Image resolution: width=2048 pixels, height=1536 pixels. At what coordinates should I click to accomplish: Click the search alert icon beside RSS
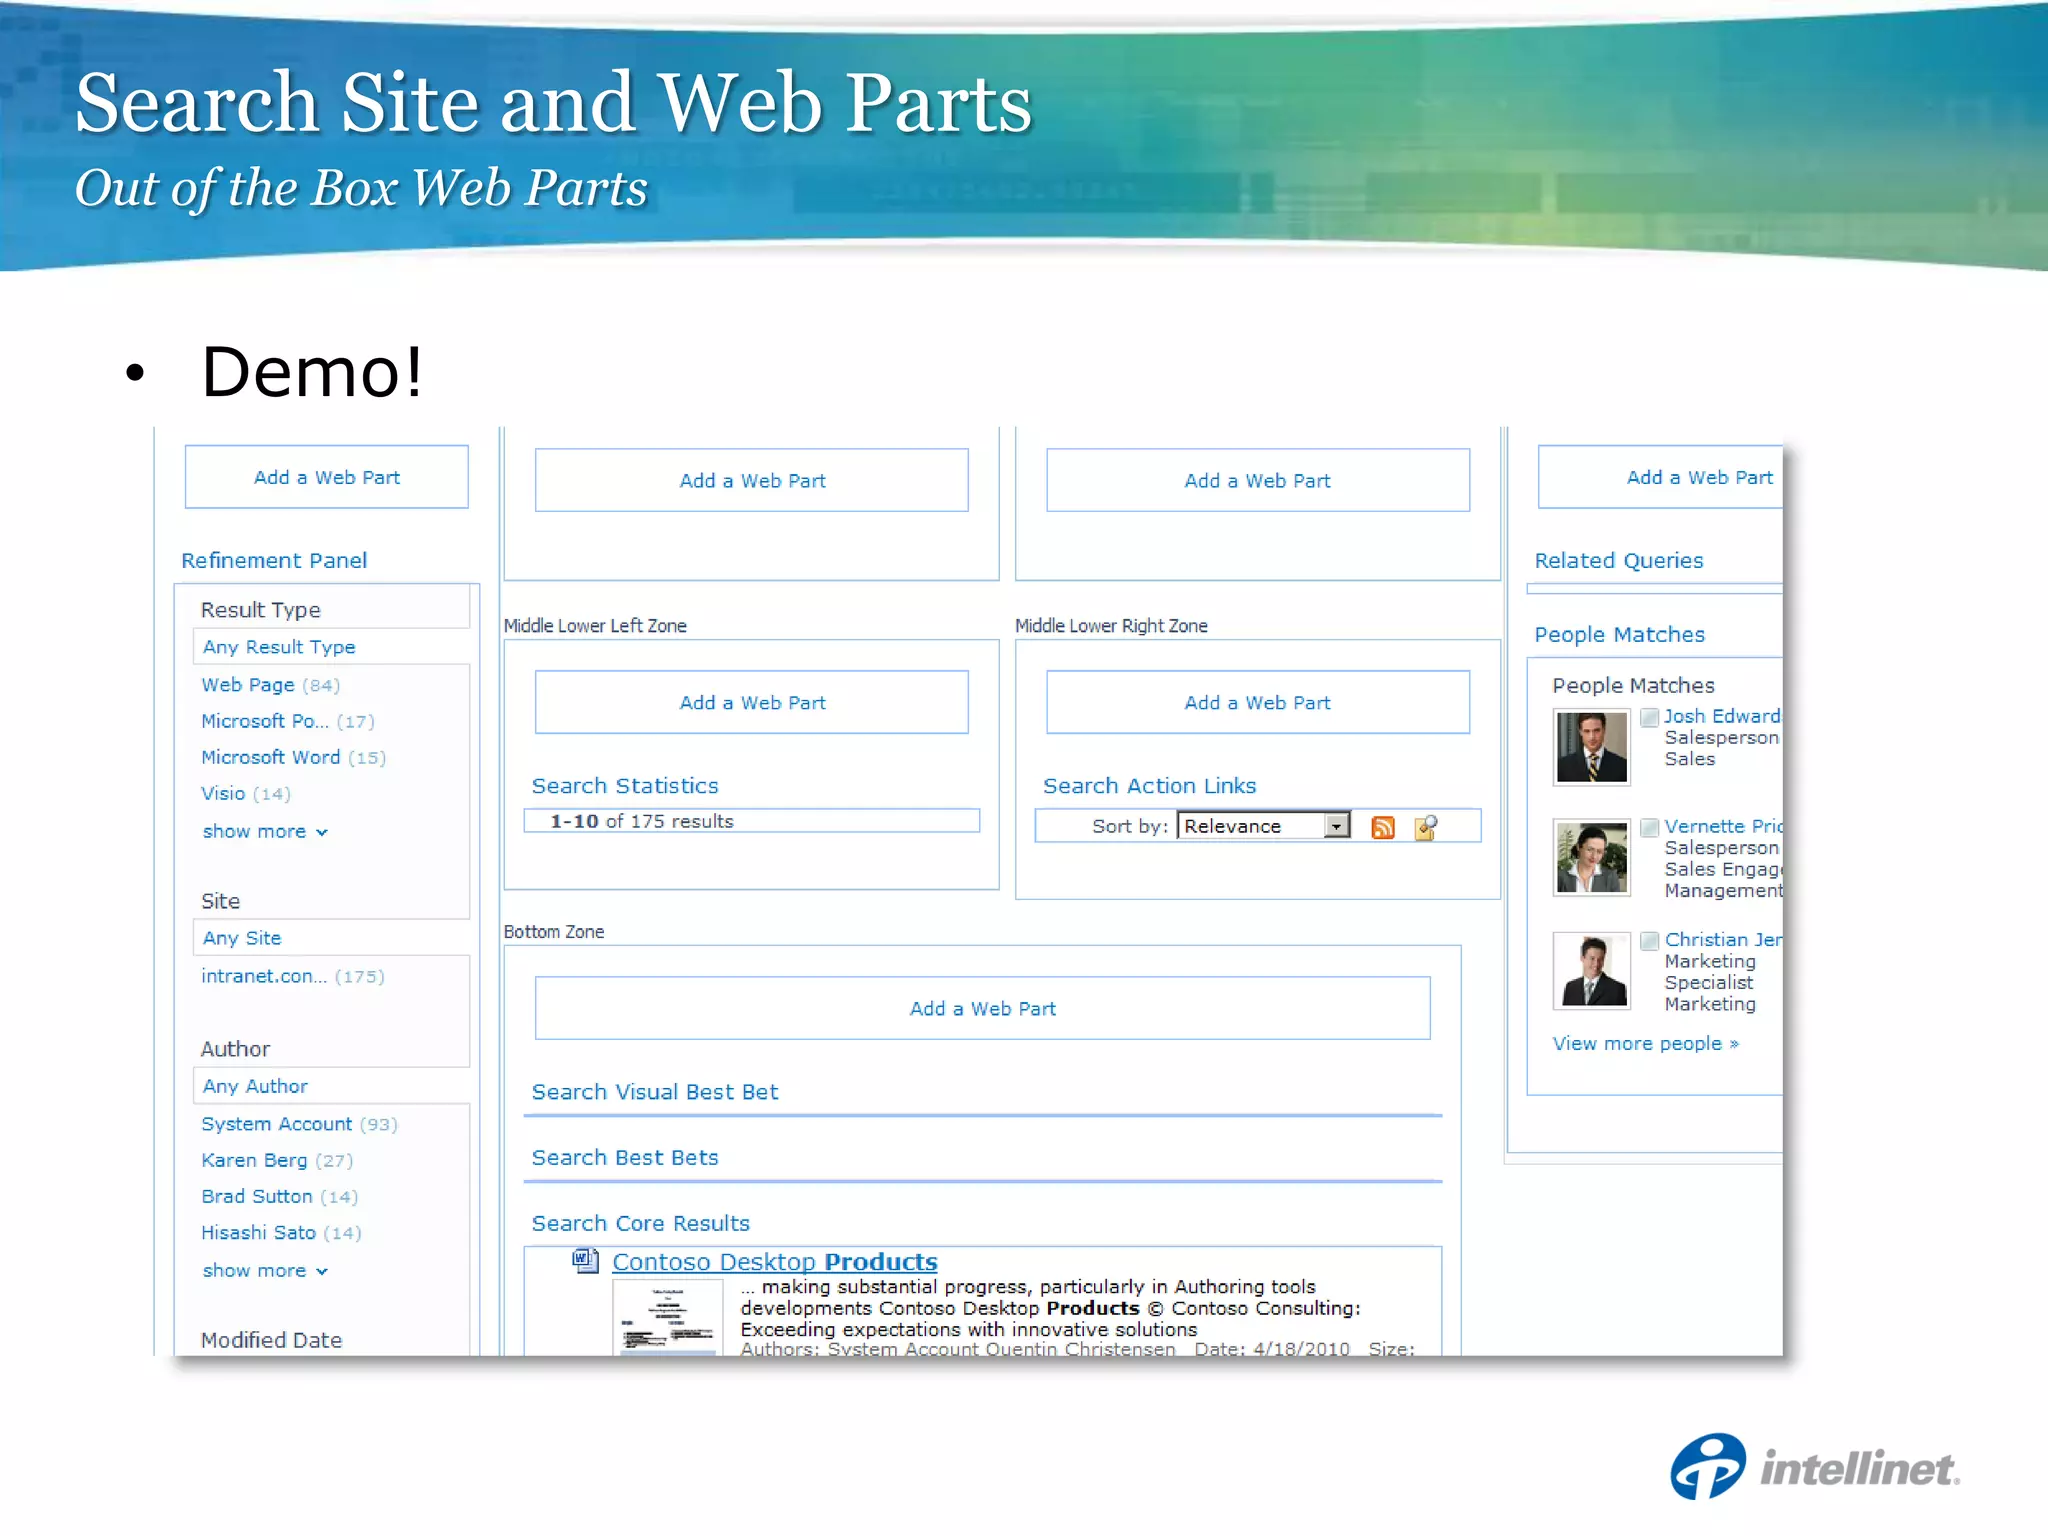1426,827
